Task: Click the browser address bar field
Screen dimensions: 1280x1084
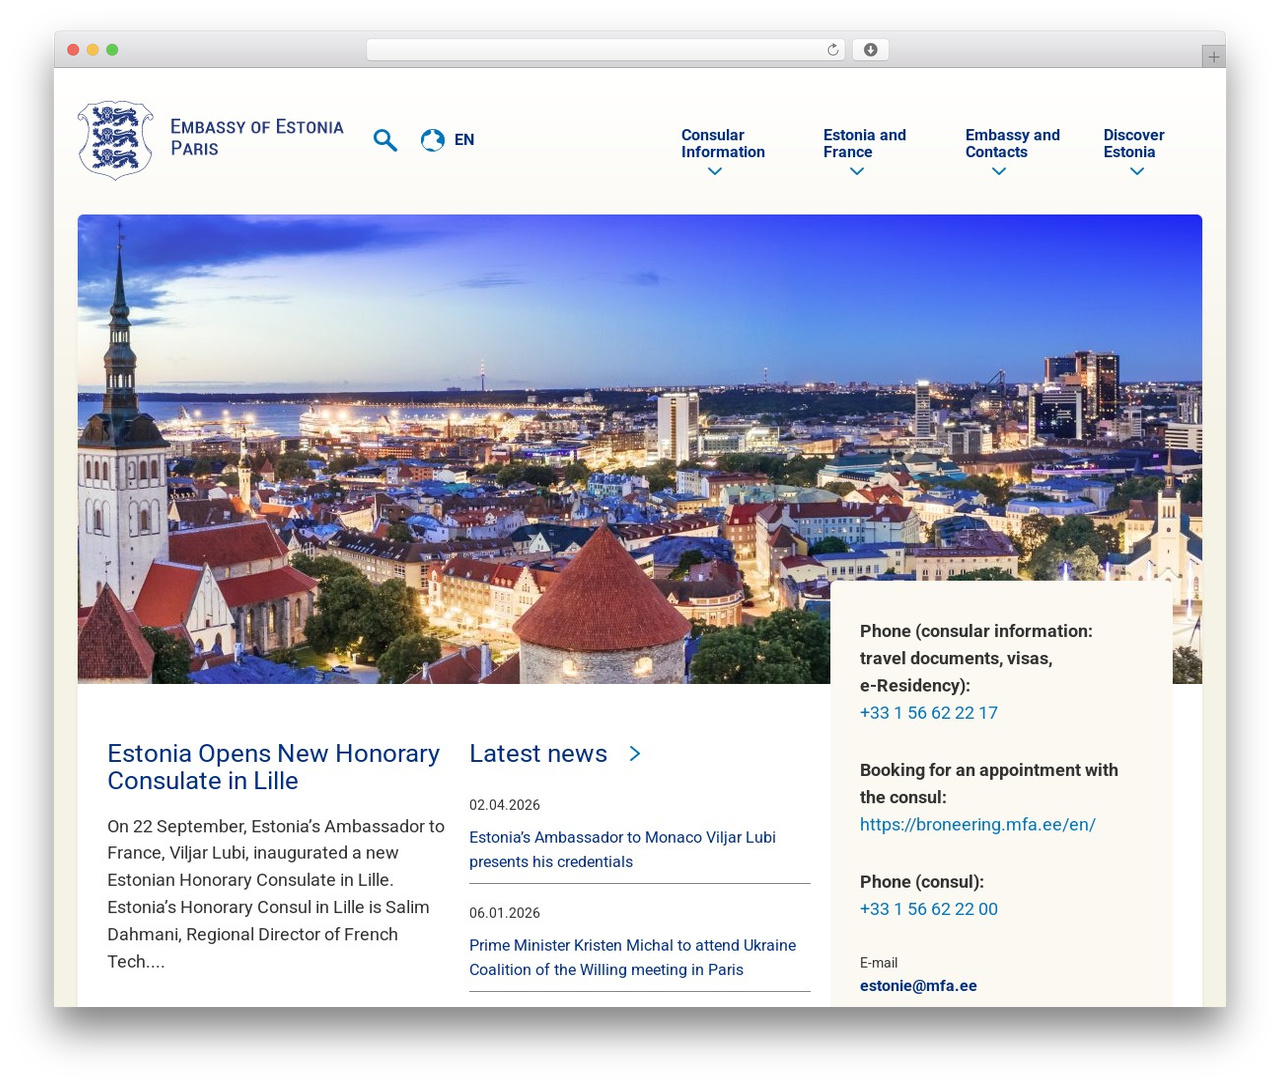Action: point(606,50)
